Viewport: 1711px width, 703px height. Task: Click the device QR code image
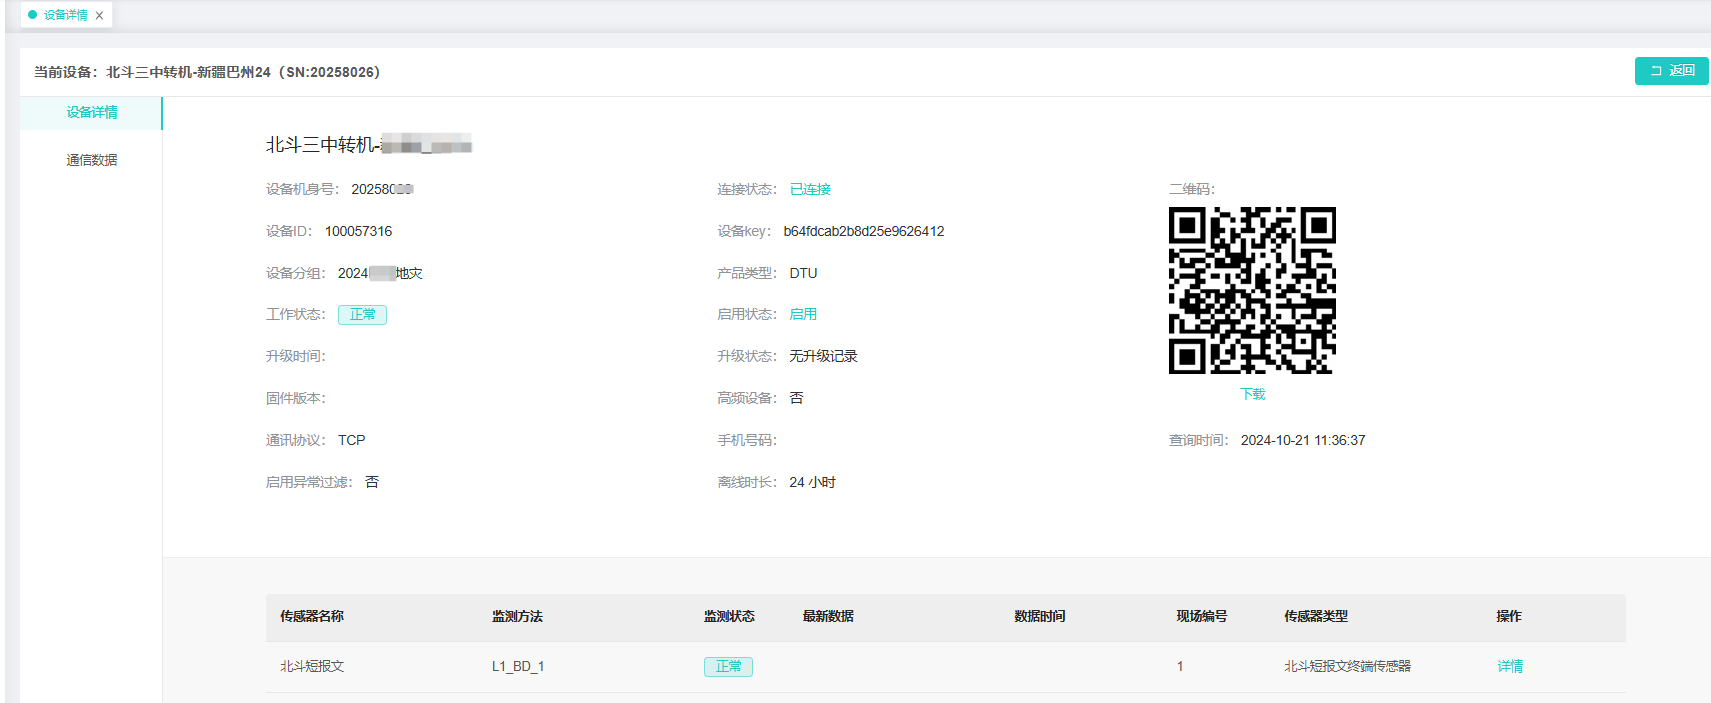[x=1252, y=290]
